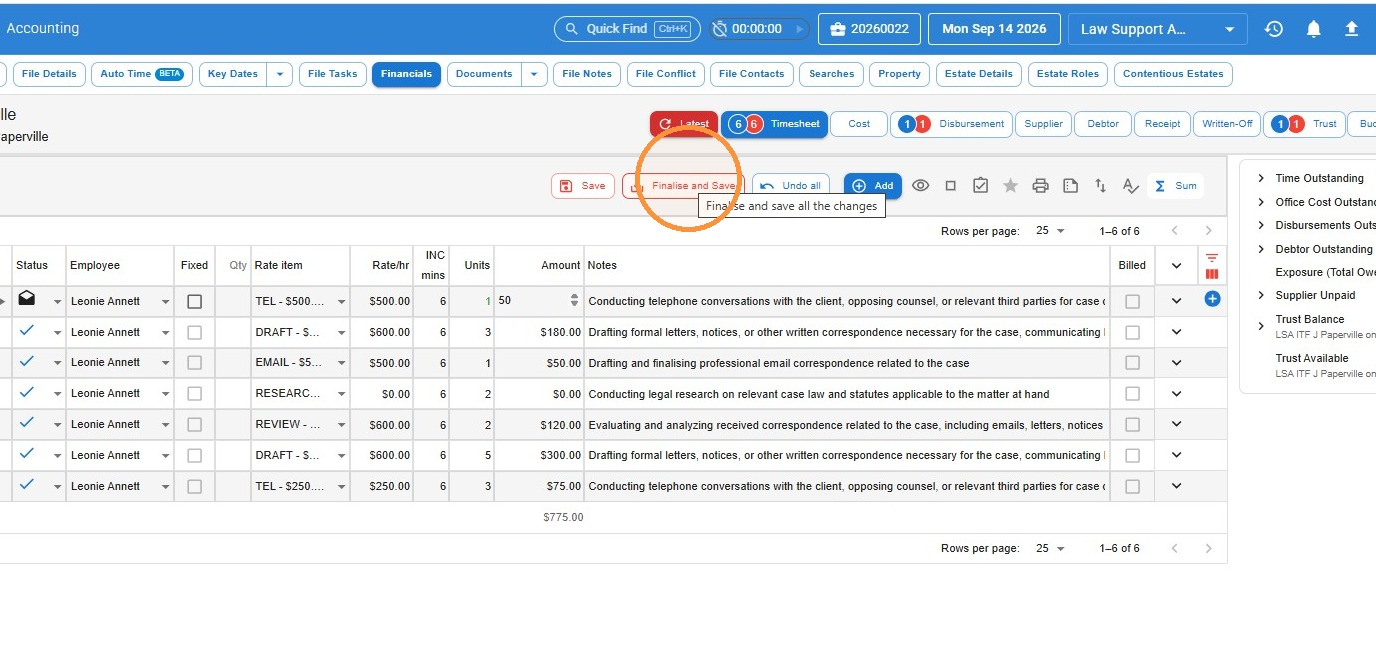Click the blue Add button
Screen dimensions: 1376x672
point(872,186)
